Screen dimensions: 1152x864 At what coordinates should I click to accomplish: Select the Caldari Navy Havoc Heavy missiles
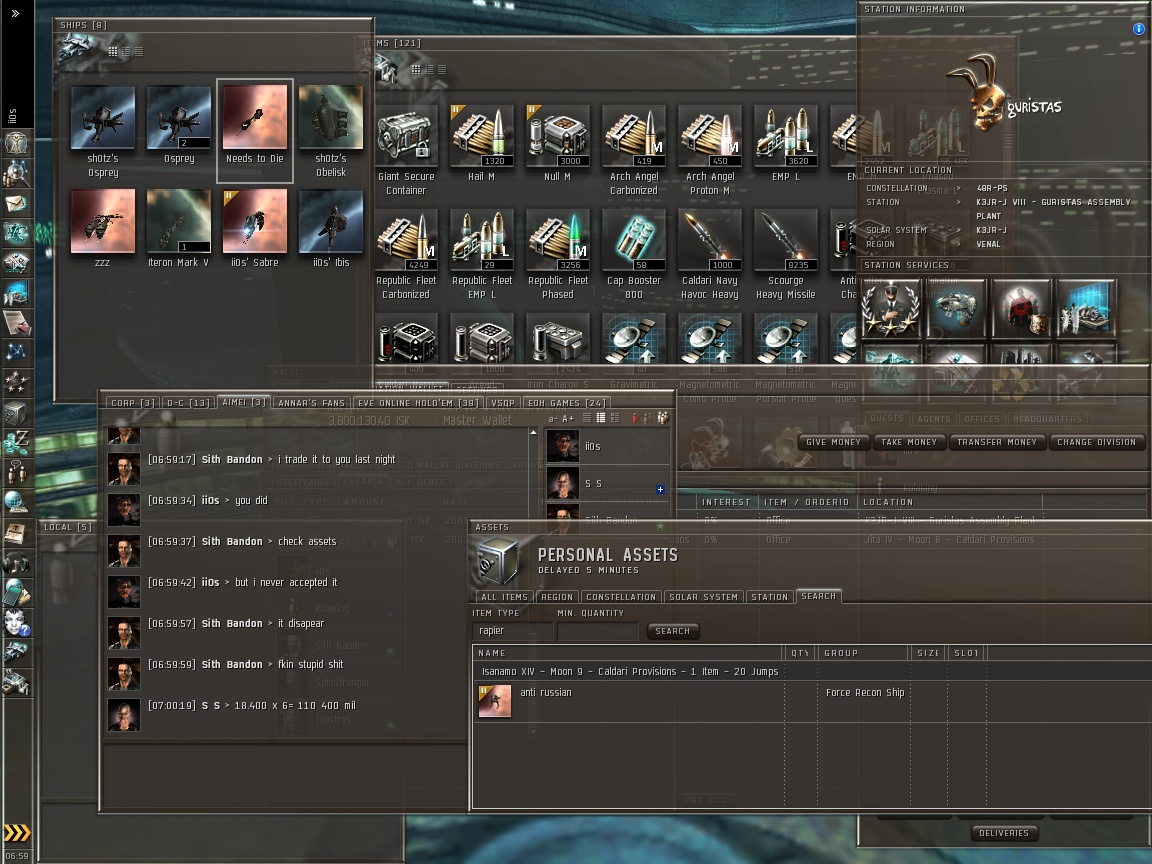point(710,256)
